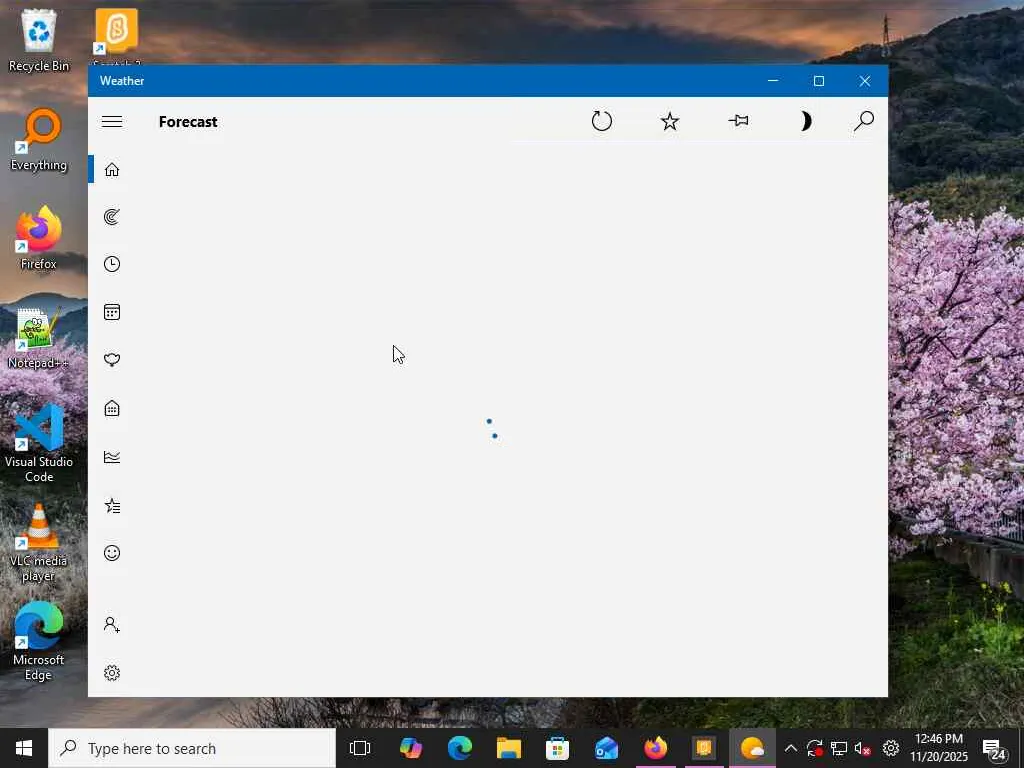Maximize the Weather window
This screenshot has height=768, width=1024.
click(819, 81)
